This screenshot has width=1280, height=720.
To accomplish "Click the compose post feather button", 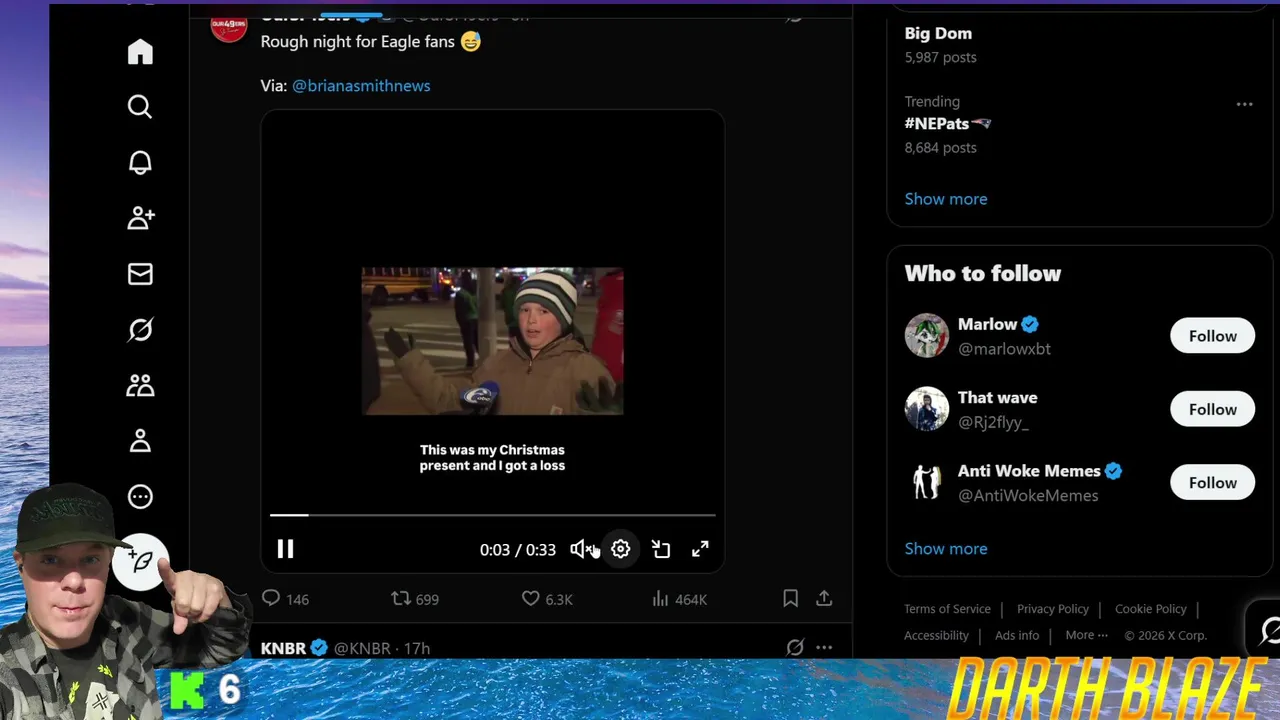I will click(141, 562).
